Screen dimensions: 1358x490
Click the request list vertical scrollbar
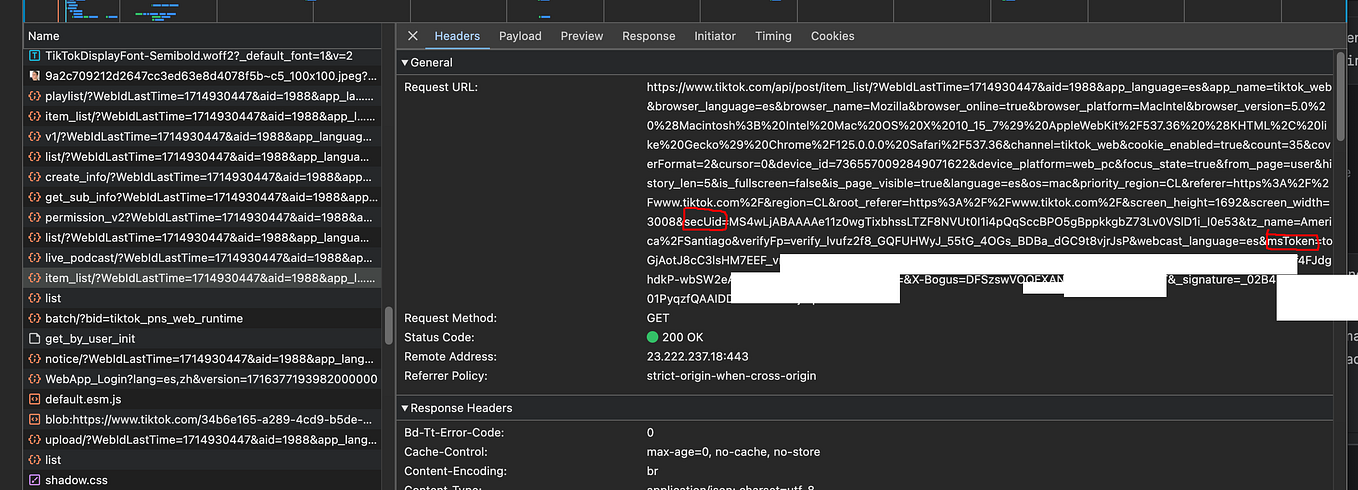[x=388, y=324]
